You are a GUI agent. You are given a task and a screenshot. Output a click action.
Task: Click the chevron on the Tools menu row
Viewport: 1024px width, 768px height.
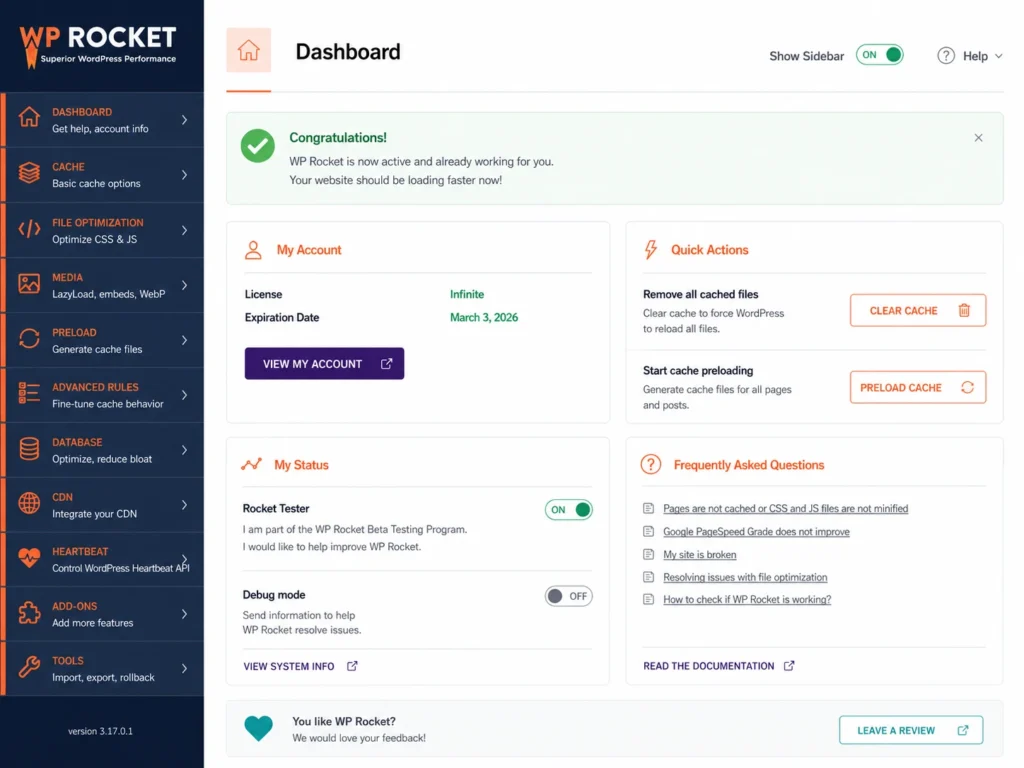pos(185,668)
